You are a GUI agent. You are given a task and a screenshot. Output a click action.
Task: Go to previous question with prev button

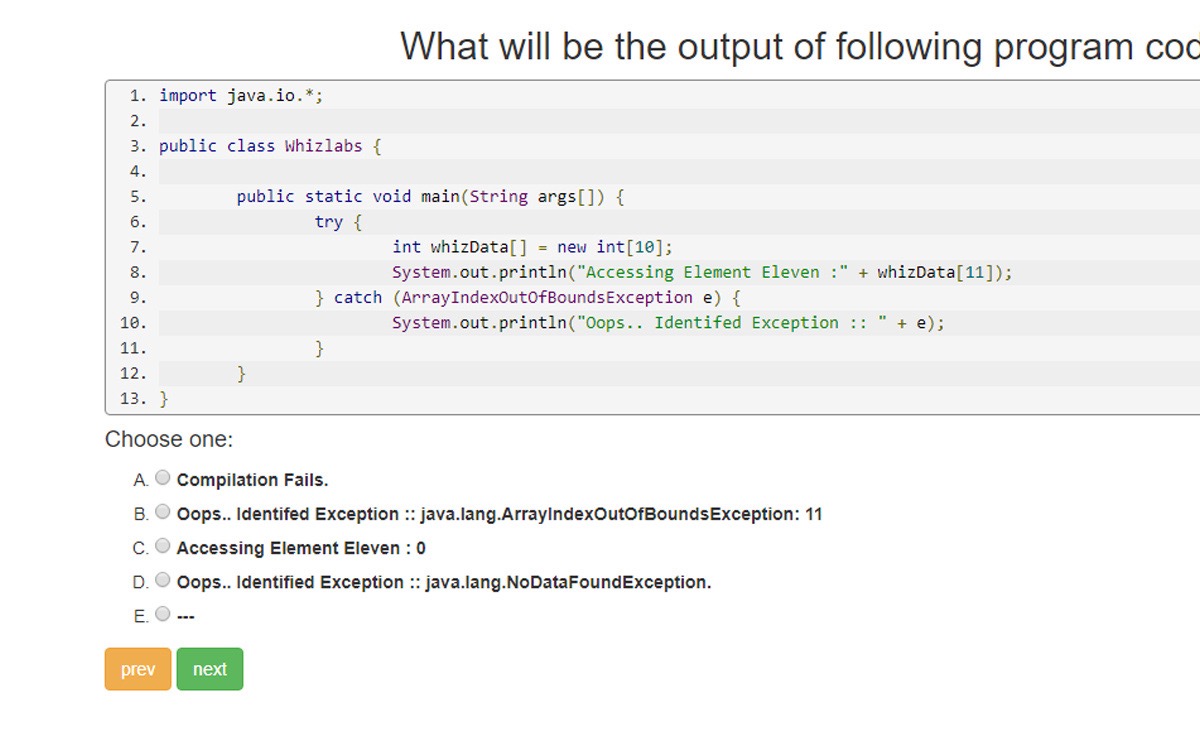click(138, 669)
